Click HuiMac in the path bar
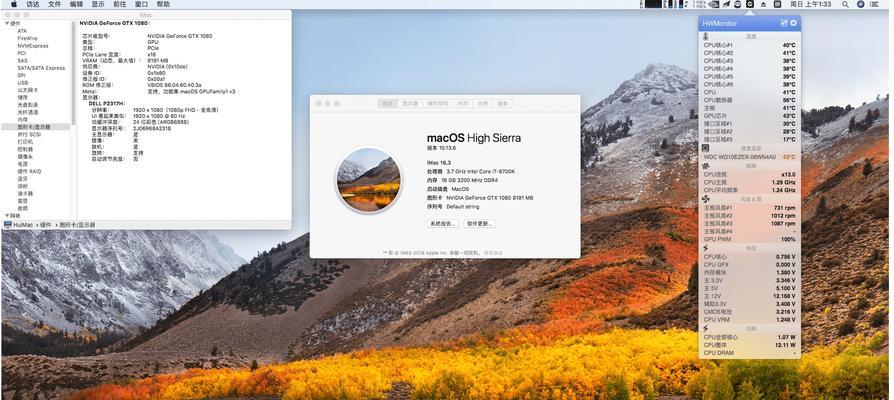Image resolution: width=894 pixels, height=400 pixels. [23, 225]
